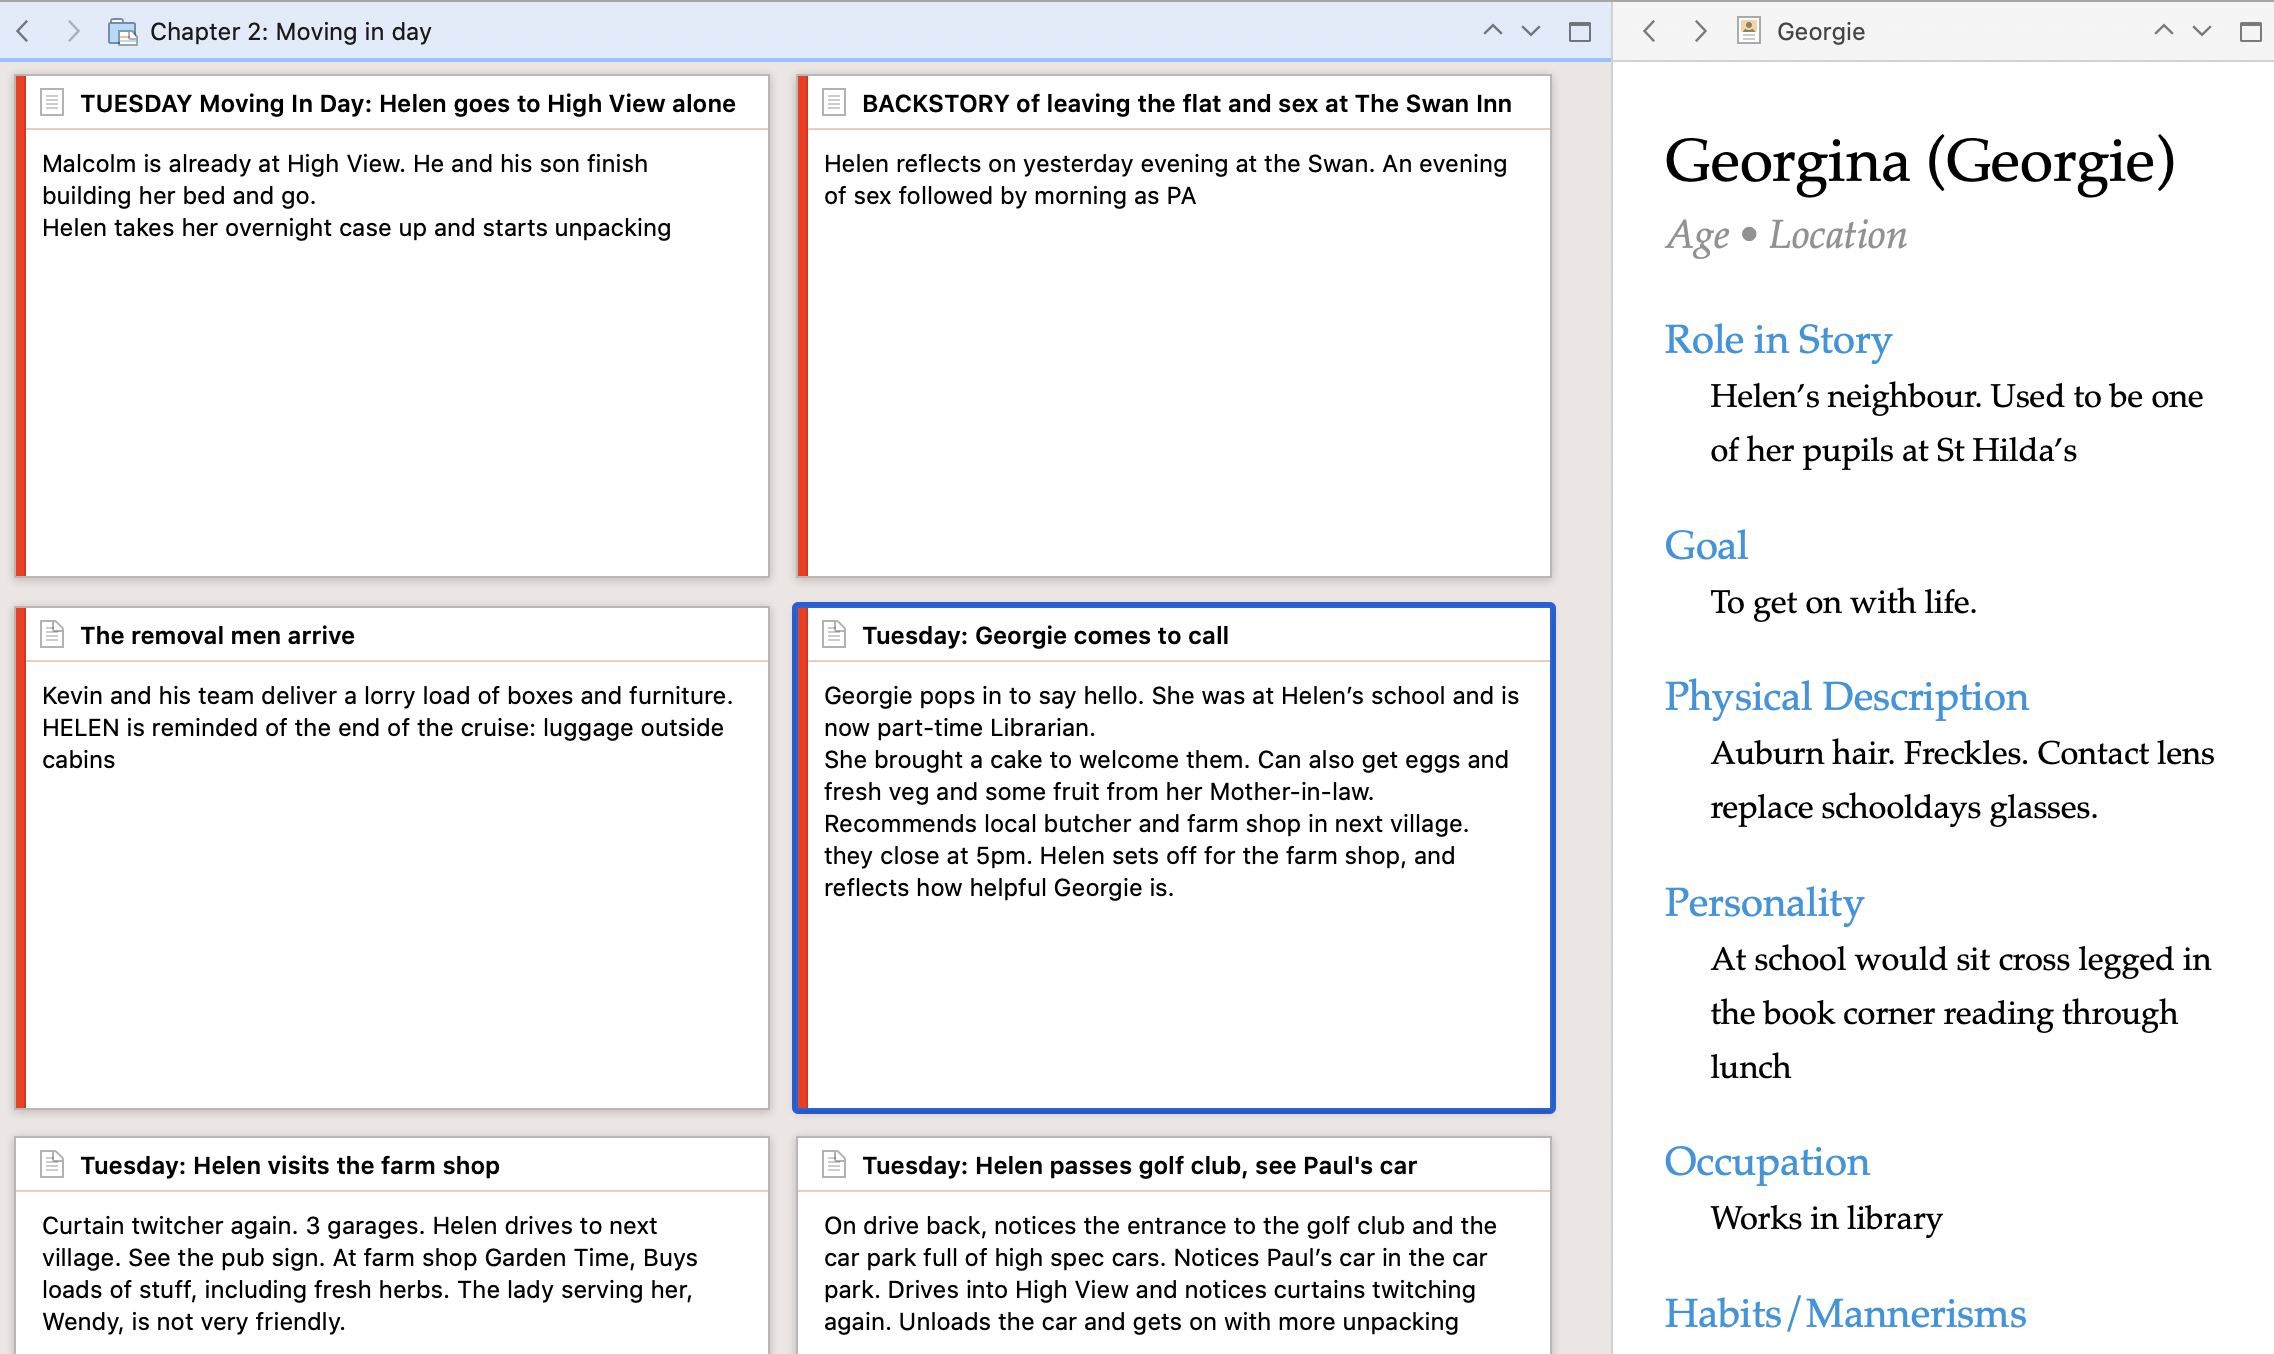The height and width of the screenshot is (1354, 2274).
Task: Click synopsis starting Helen reflects on yesterday evening
Action: click(1165, 180)
